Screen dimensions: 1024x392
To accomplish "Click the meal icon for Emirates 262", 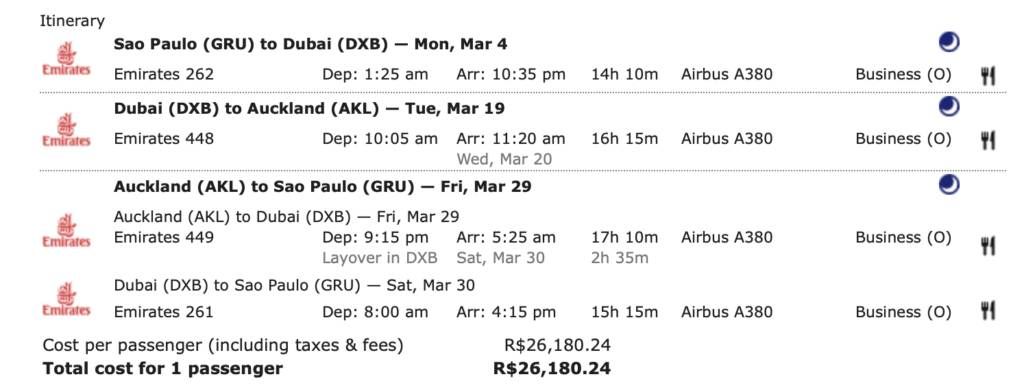I will pyautogui.click(x=988, y=76).
